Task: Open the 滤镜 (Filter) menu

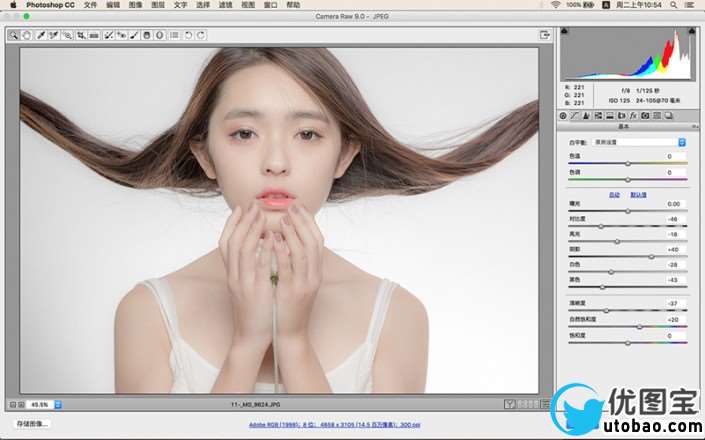Action: point(226,5)
